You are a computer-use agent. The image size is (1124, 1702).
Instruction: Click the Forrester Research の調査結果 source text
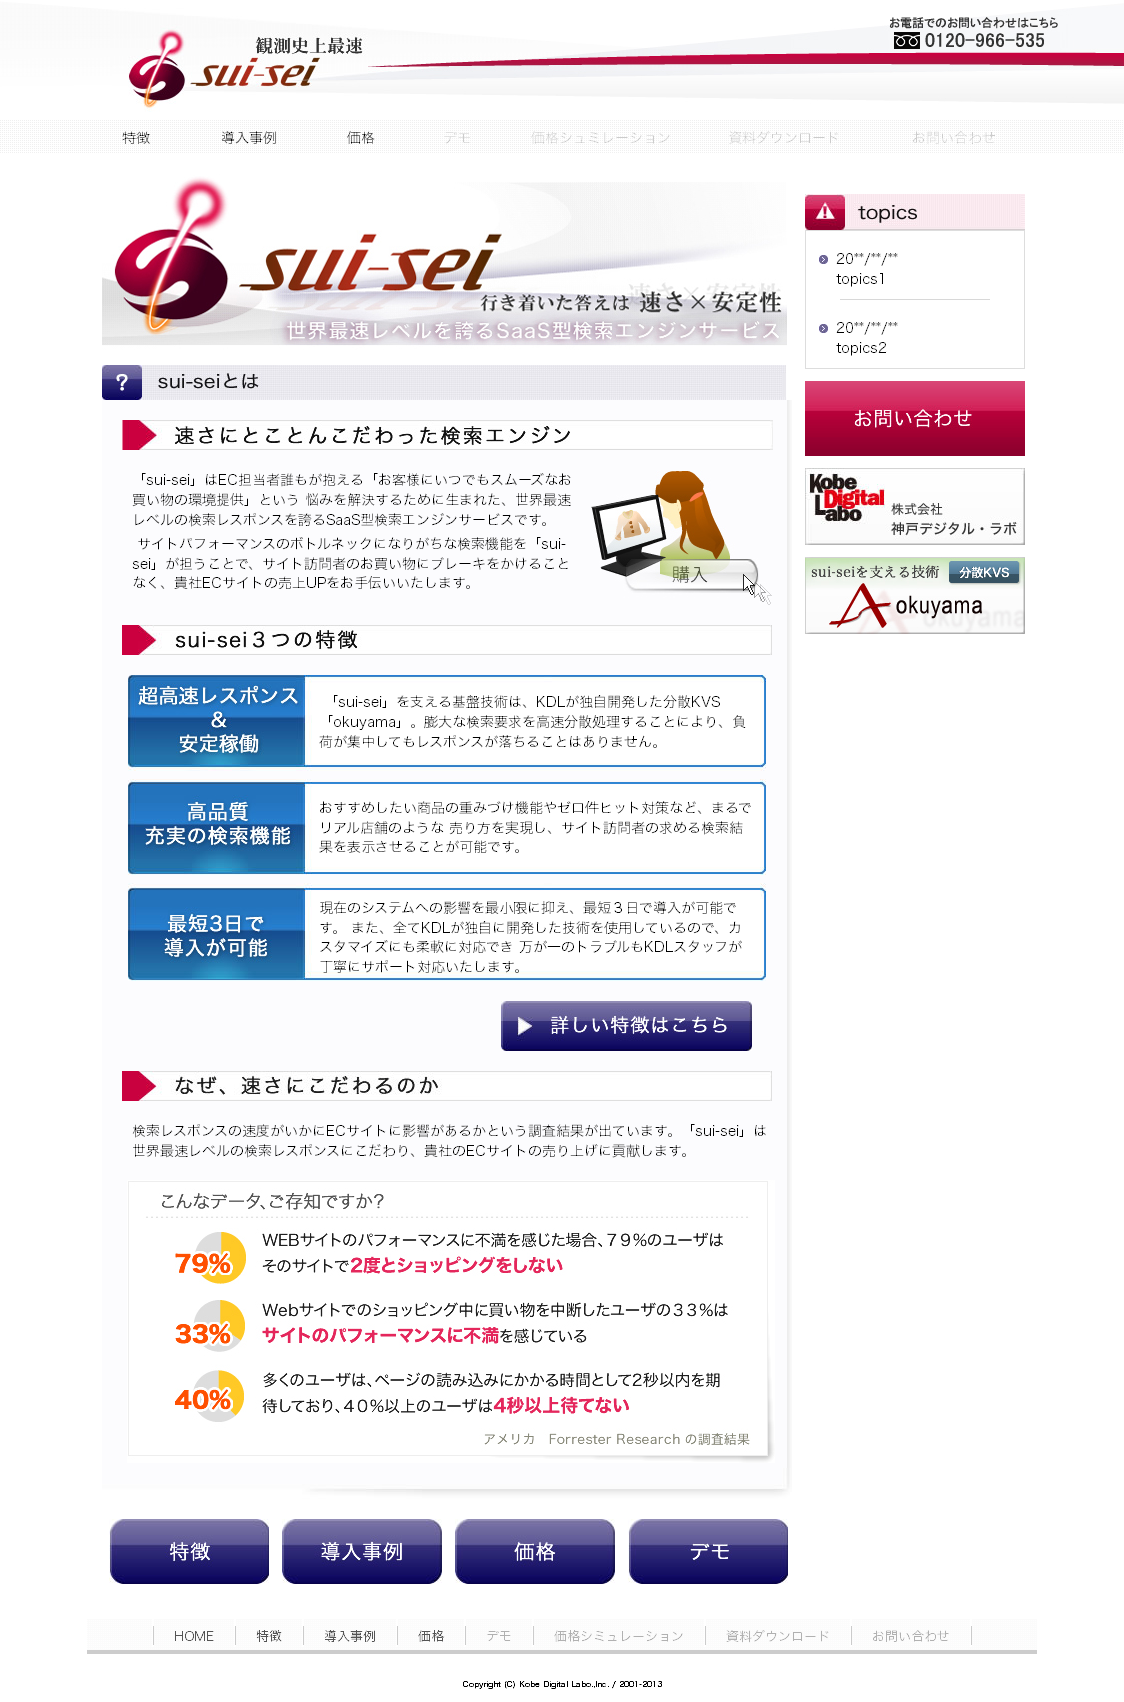pos(616,1439)
